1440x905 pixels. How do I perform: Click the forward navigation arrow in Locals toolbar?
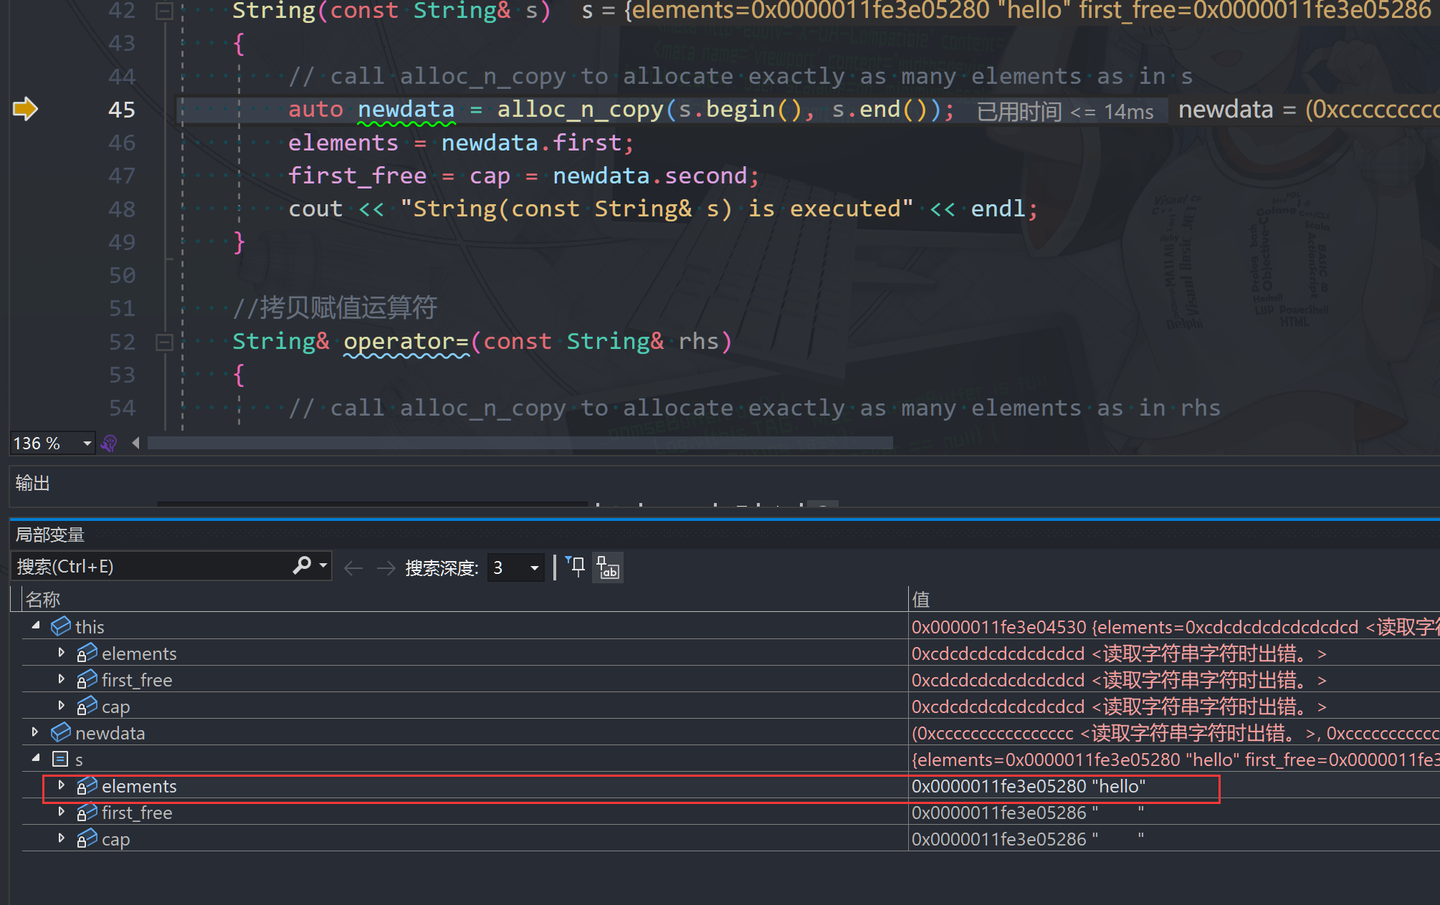(x=385, y=567)
